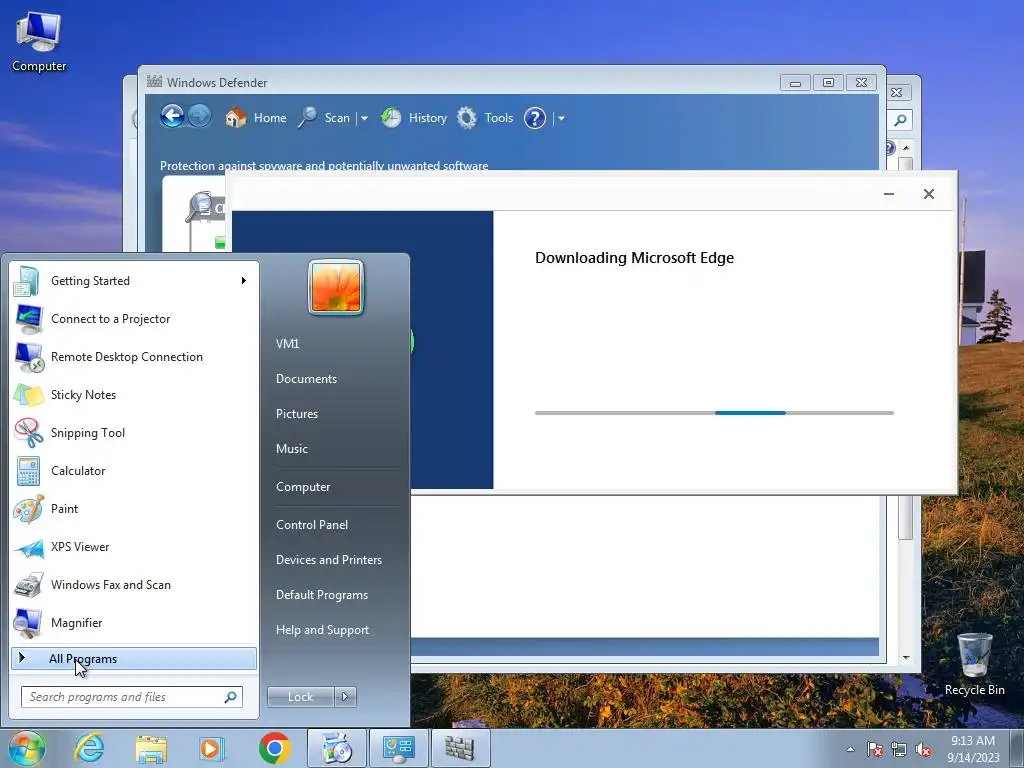Open the Snipping Tool

pos(134,432)
